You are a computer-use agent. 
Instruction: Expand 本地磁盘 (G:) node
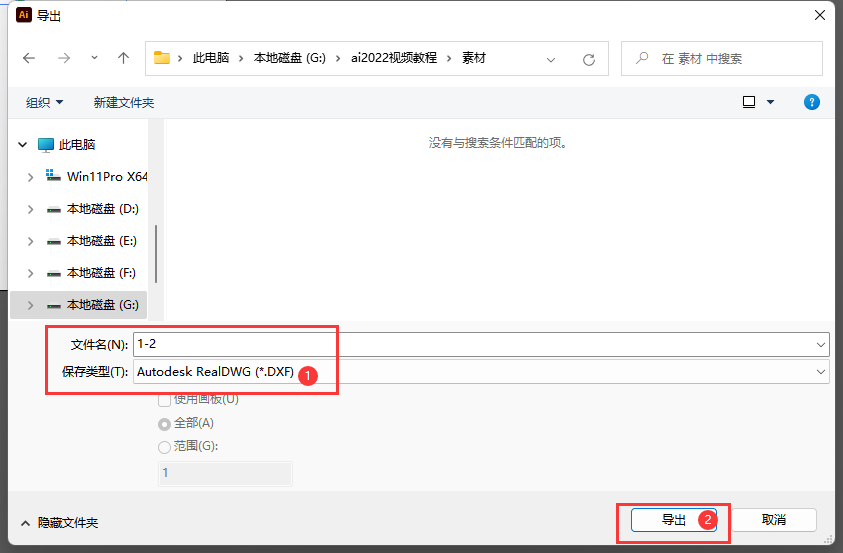31,305
